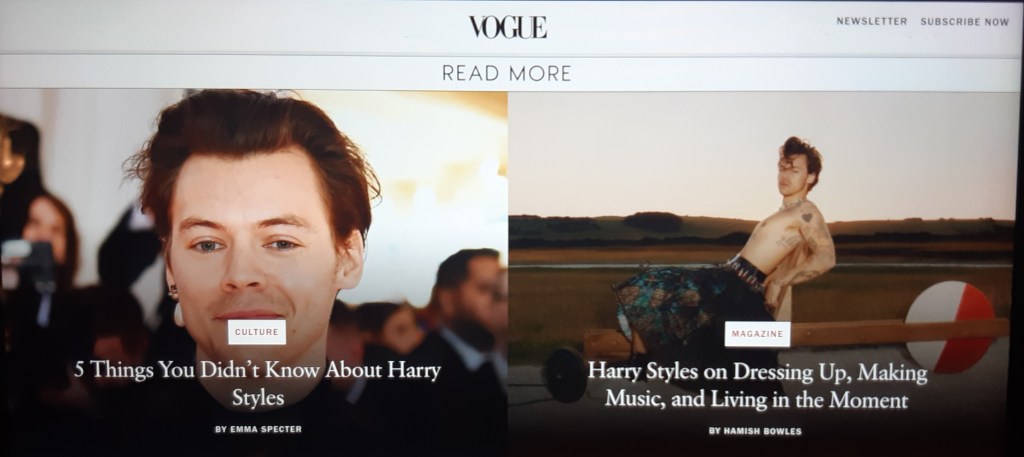Open '5 Things You Didn't Know About Harry Styles' headline
This screenshot has width=1024, height=457.
point(257,383)
